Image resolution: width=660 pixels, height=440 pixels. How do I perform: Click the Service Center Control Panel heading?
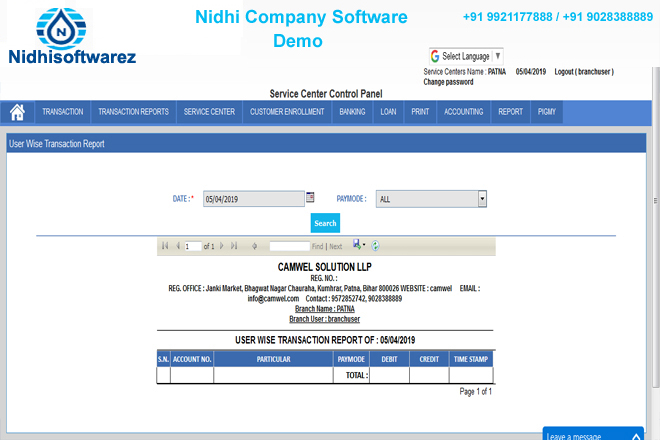click(x=326, y=93)
